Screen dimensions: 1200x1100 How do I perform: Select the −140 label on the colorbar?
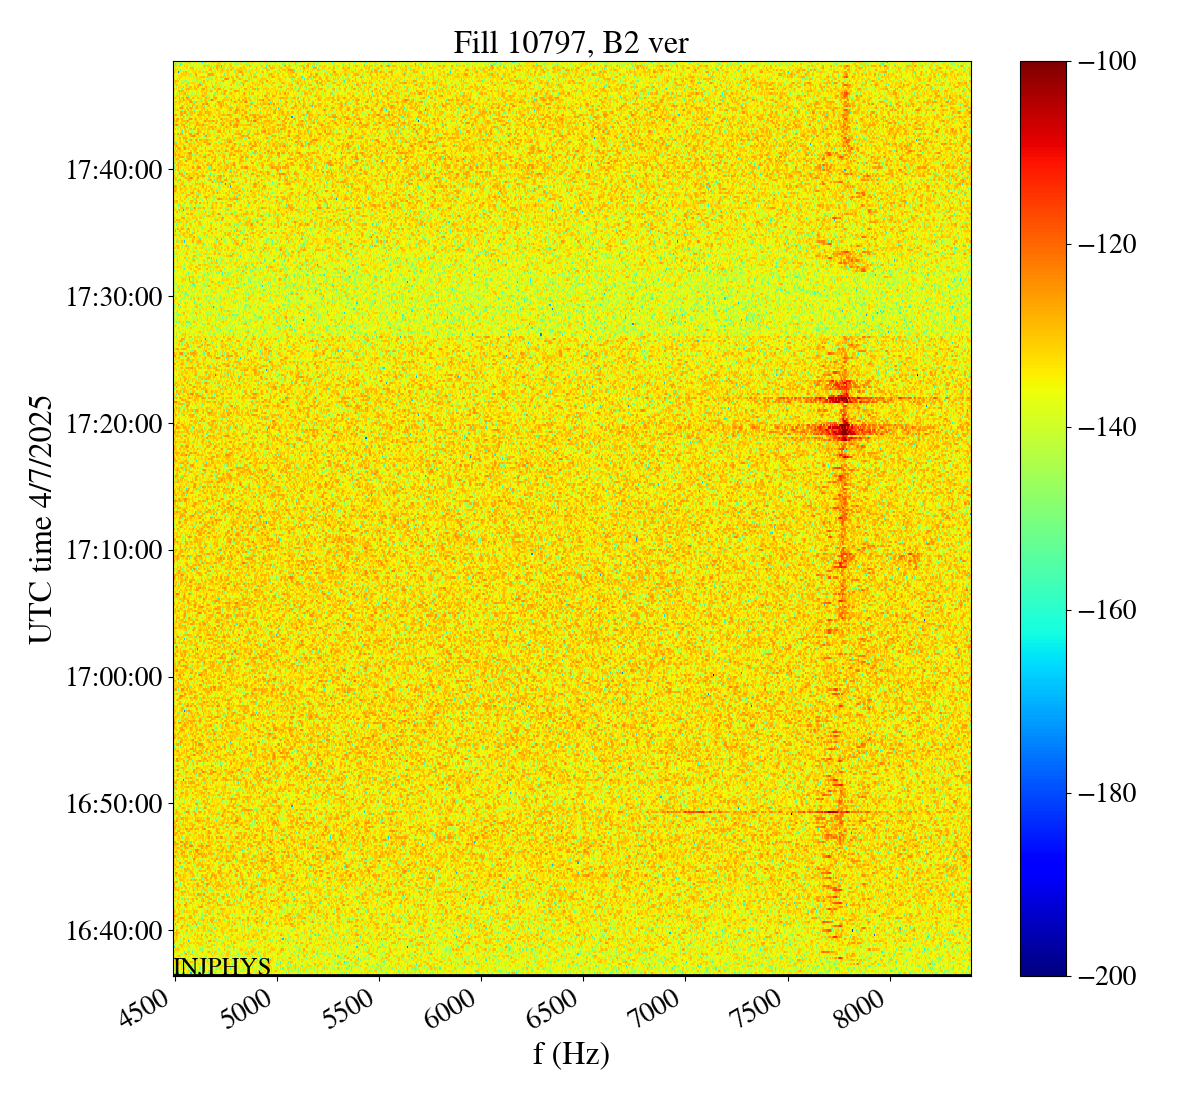[x=1103, y=427]
